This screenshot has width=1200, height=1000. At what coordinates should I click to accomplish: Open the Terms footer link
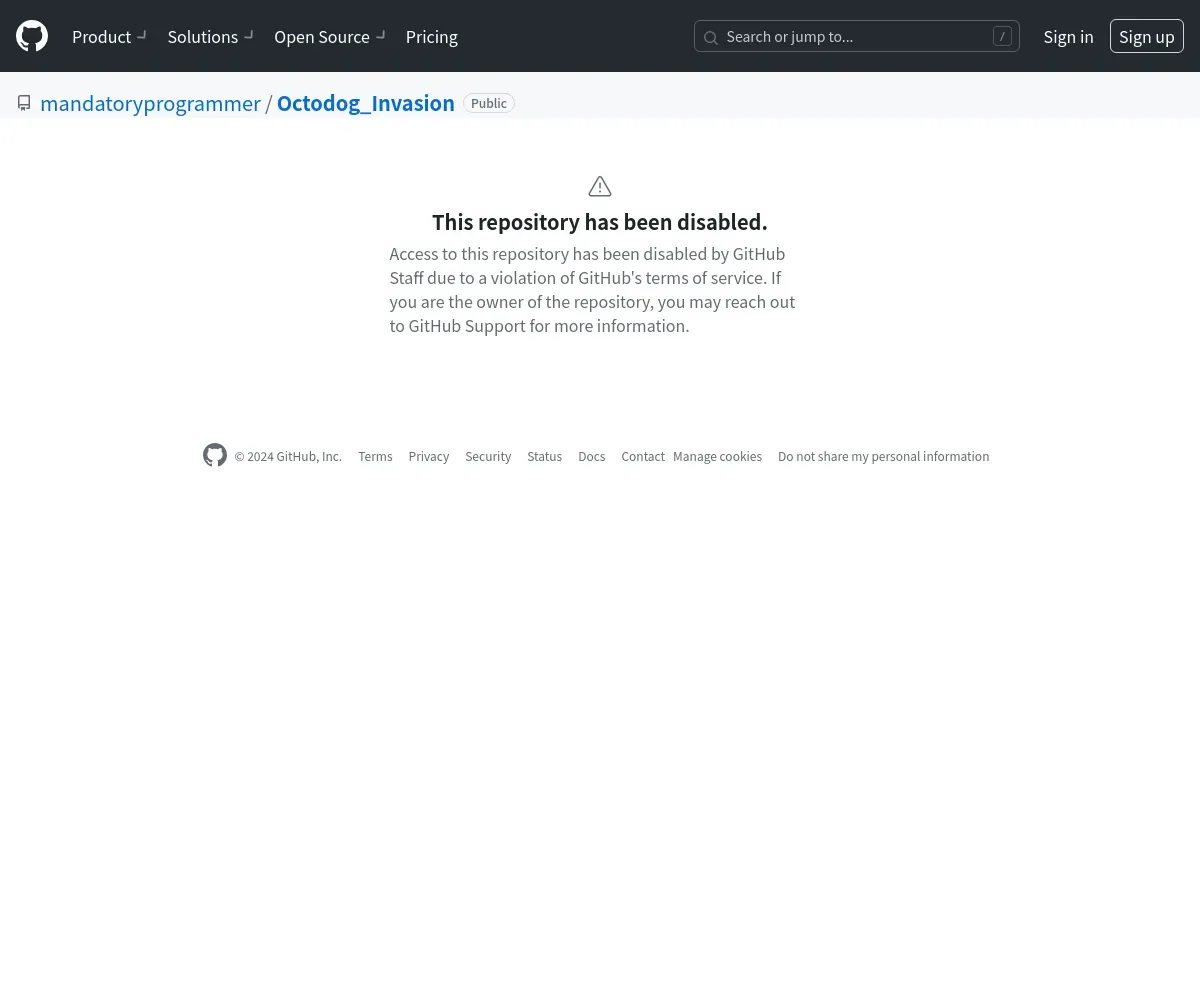pos(375,456)
